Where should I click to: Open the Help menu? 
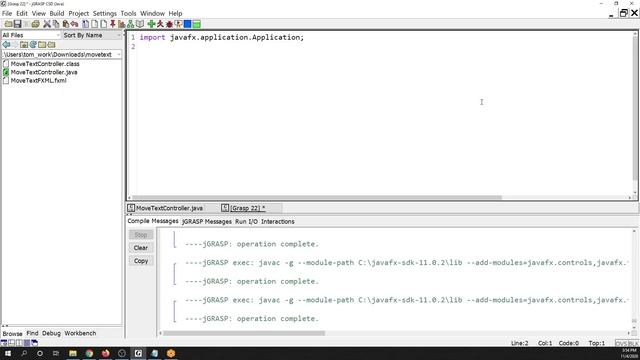176,13
